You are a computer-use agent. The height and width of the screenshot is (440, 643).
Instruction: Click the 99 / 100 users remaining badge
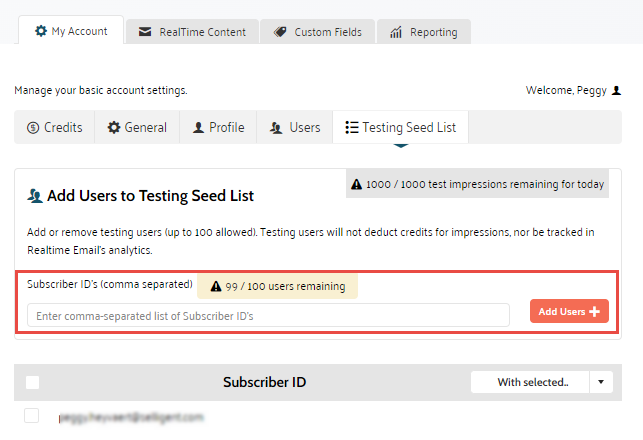click(277, 286)
